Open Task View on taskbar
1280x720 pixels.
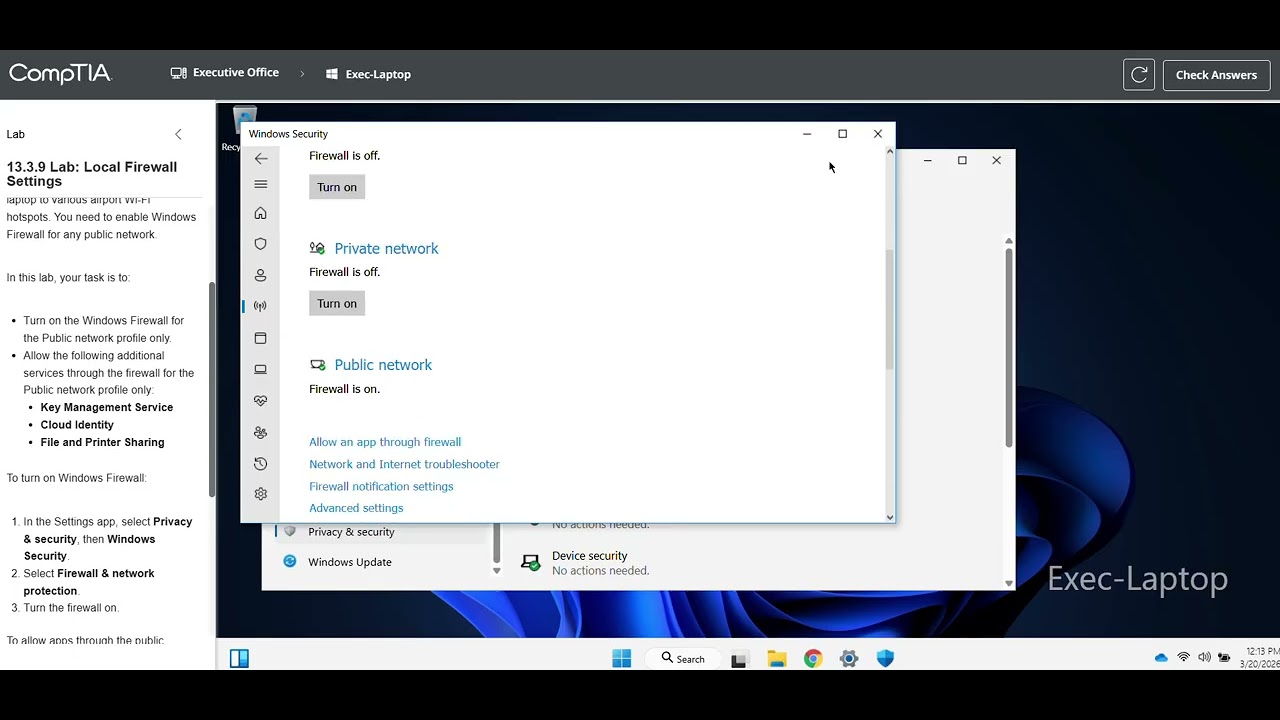(739, 659)
